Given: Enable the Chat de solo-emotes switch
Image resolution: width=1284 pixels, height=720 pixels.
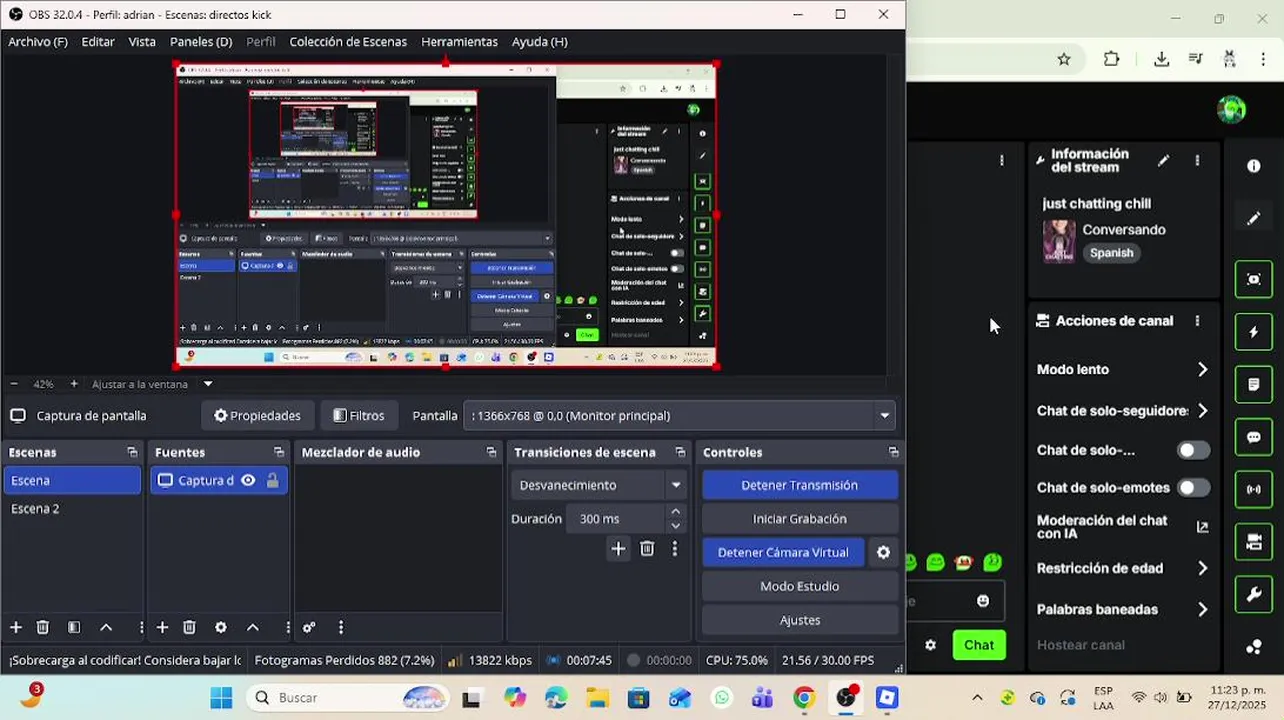Looking at the screenshot, I should [1193, 488].
